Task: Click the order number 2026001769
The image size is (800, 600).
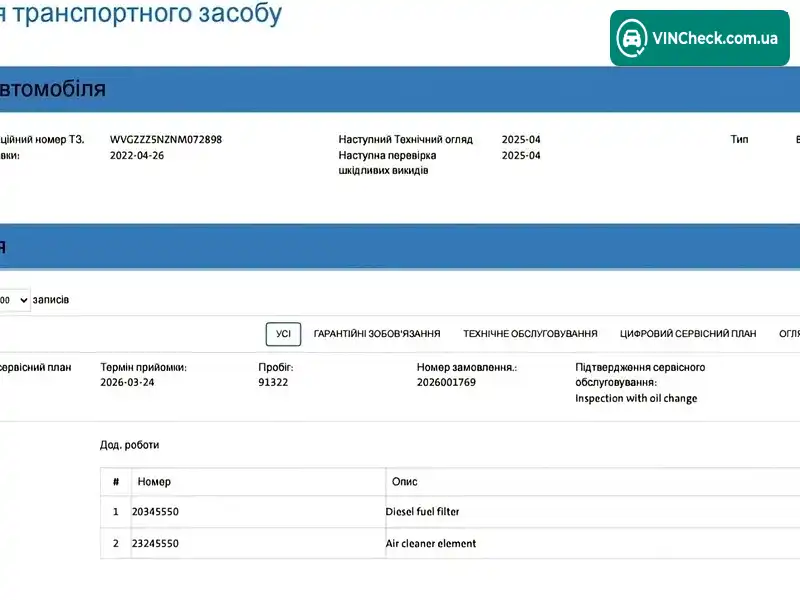Action: pos(446,382)
